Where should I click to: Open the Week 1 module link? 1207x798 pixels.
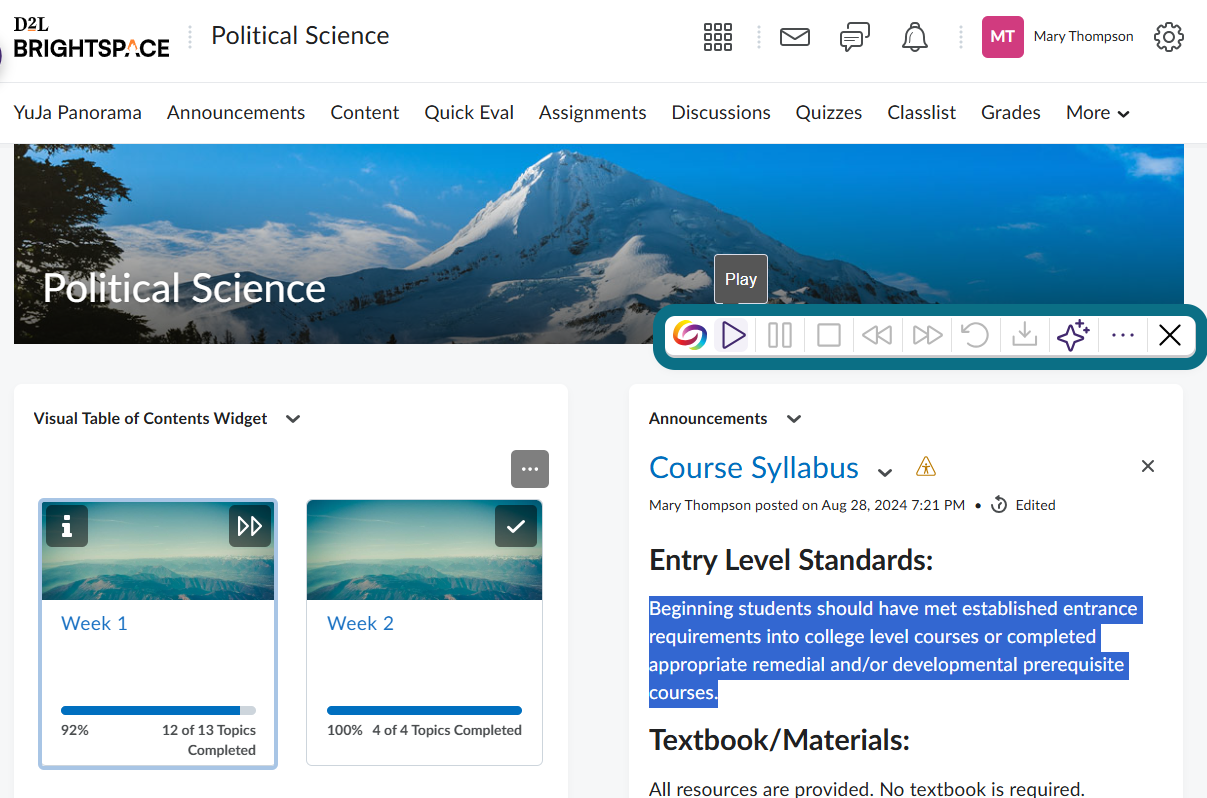click(94, 623)
